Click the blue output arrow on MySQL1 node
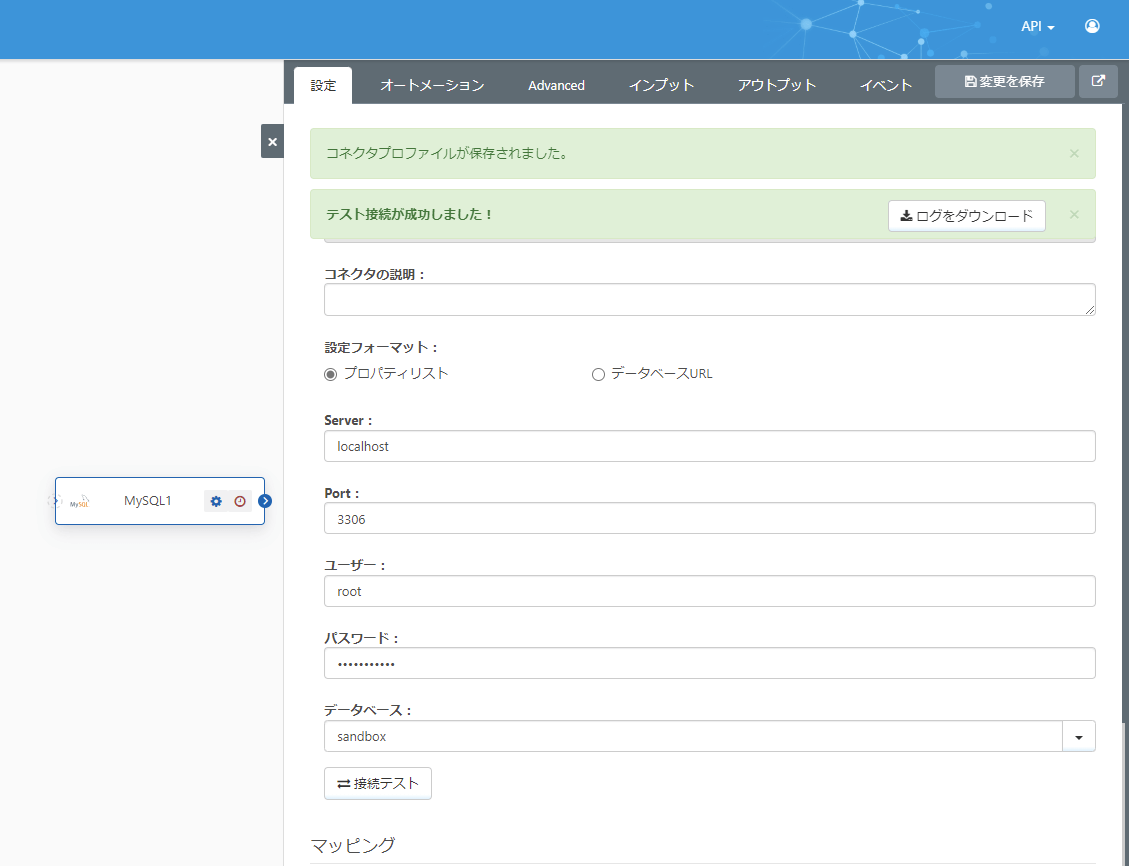The height and width of the screenshot is (866, 1129). point(265,501)
